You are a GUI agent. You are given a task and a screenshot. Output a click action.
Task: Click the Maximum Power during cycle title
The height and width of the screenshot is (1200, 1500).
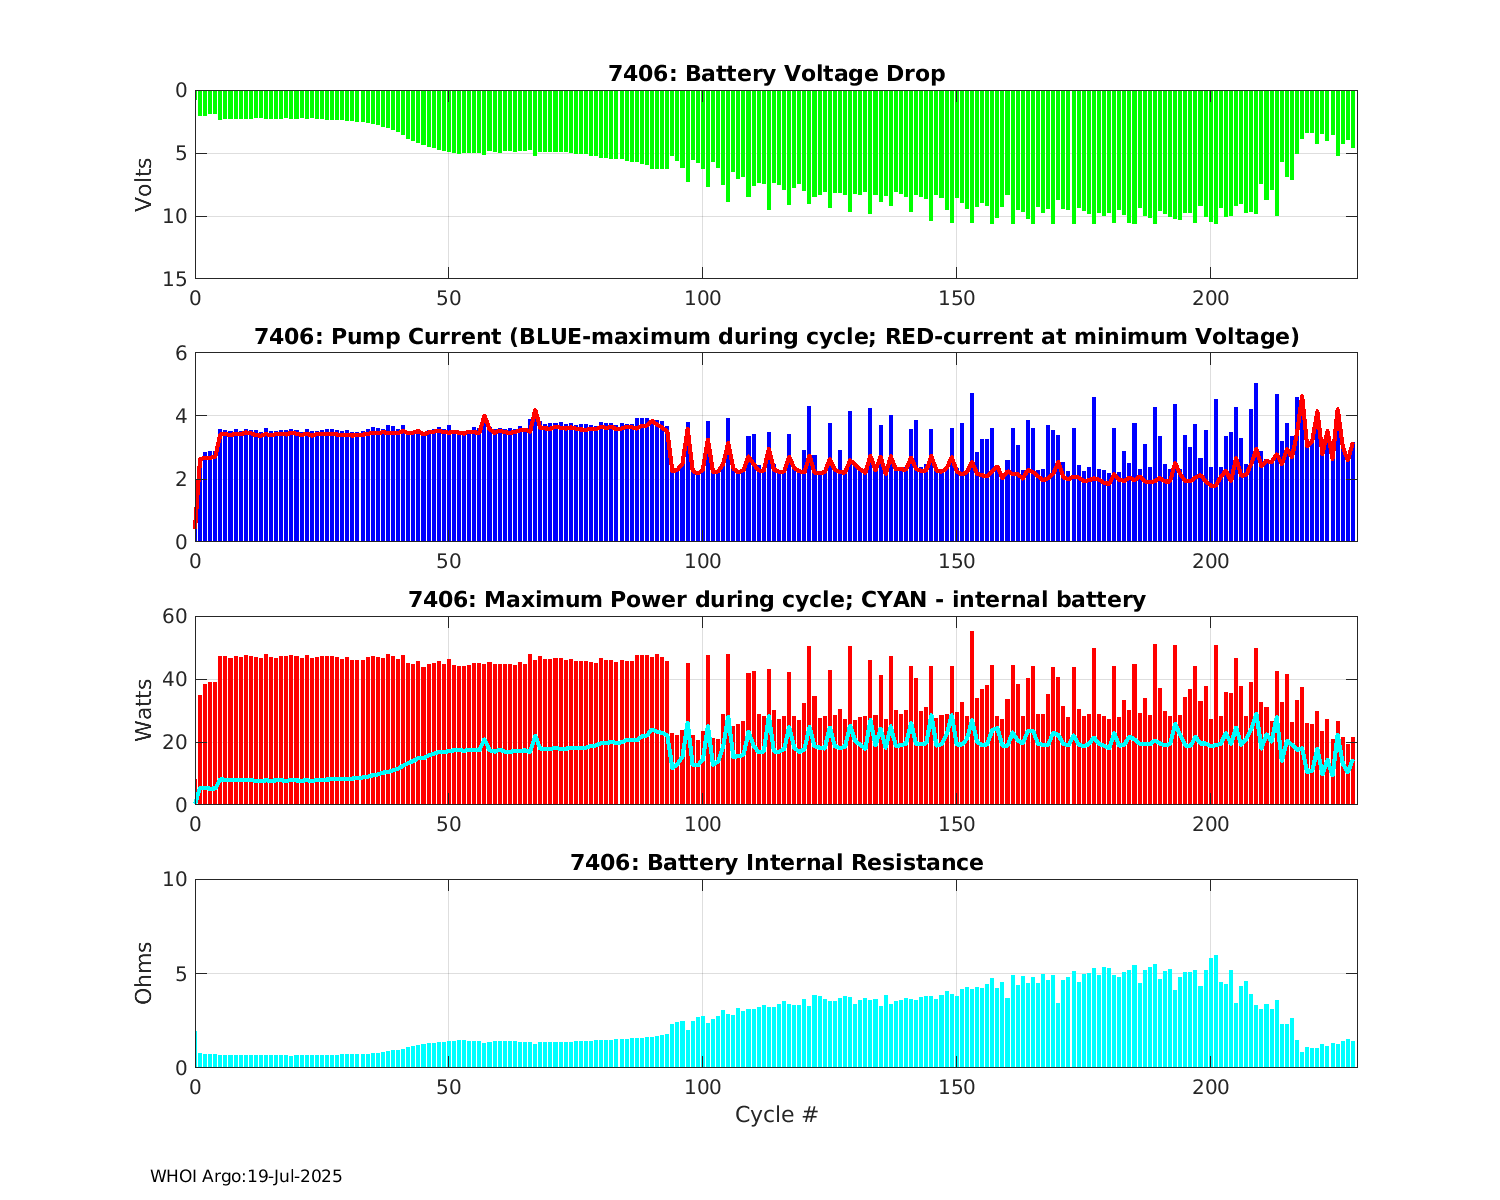776,600
